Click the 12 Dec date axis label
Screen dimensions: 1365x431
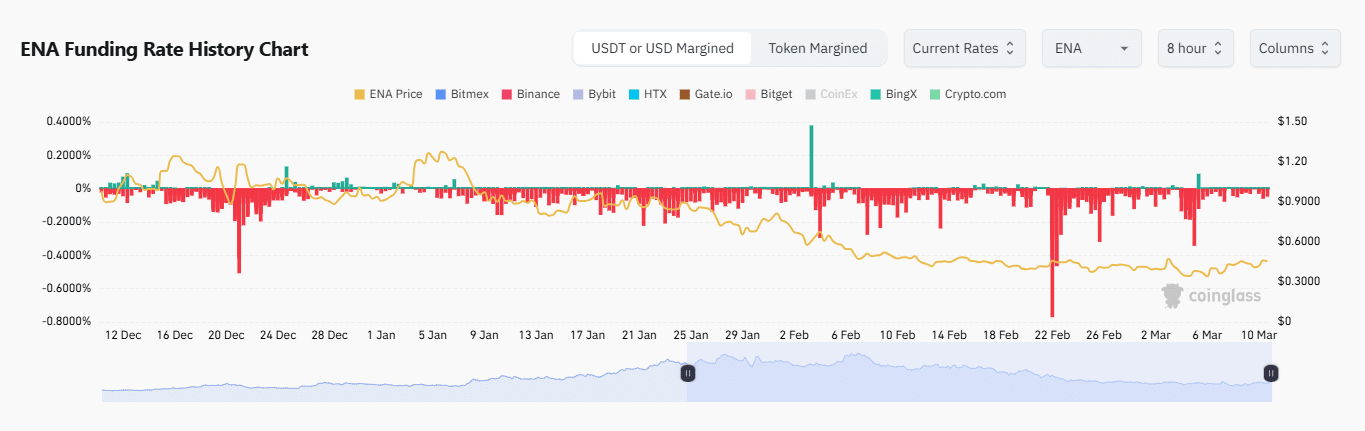pos(122,335)
